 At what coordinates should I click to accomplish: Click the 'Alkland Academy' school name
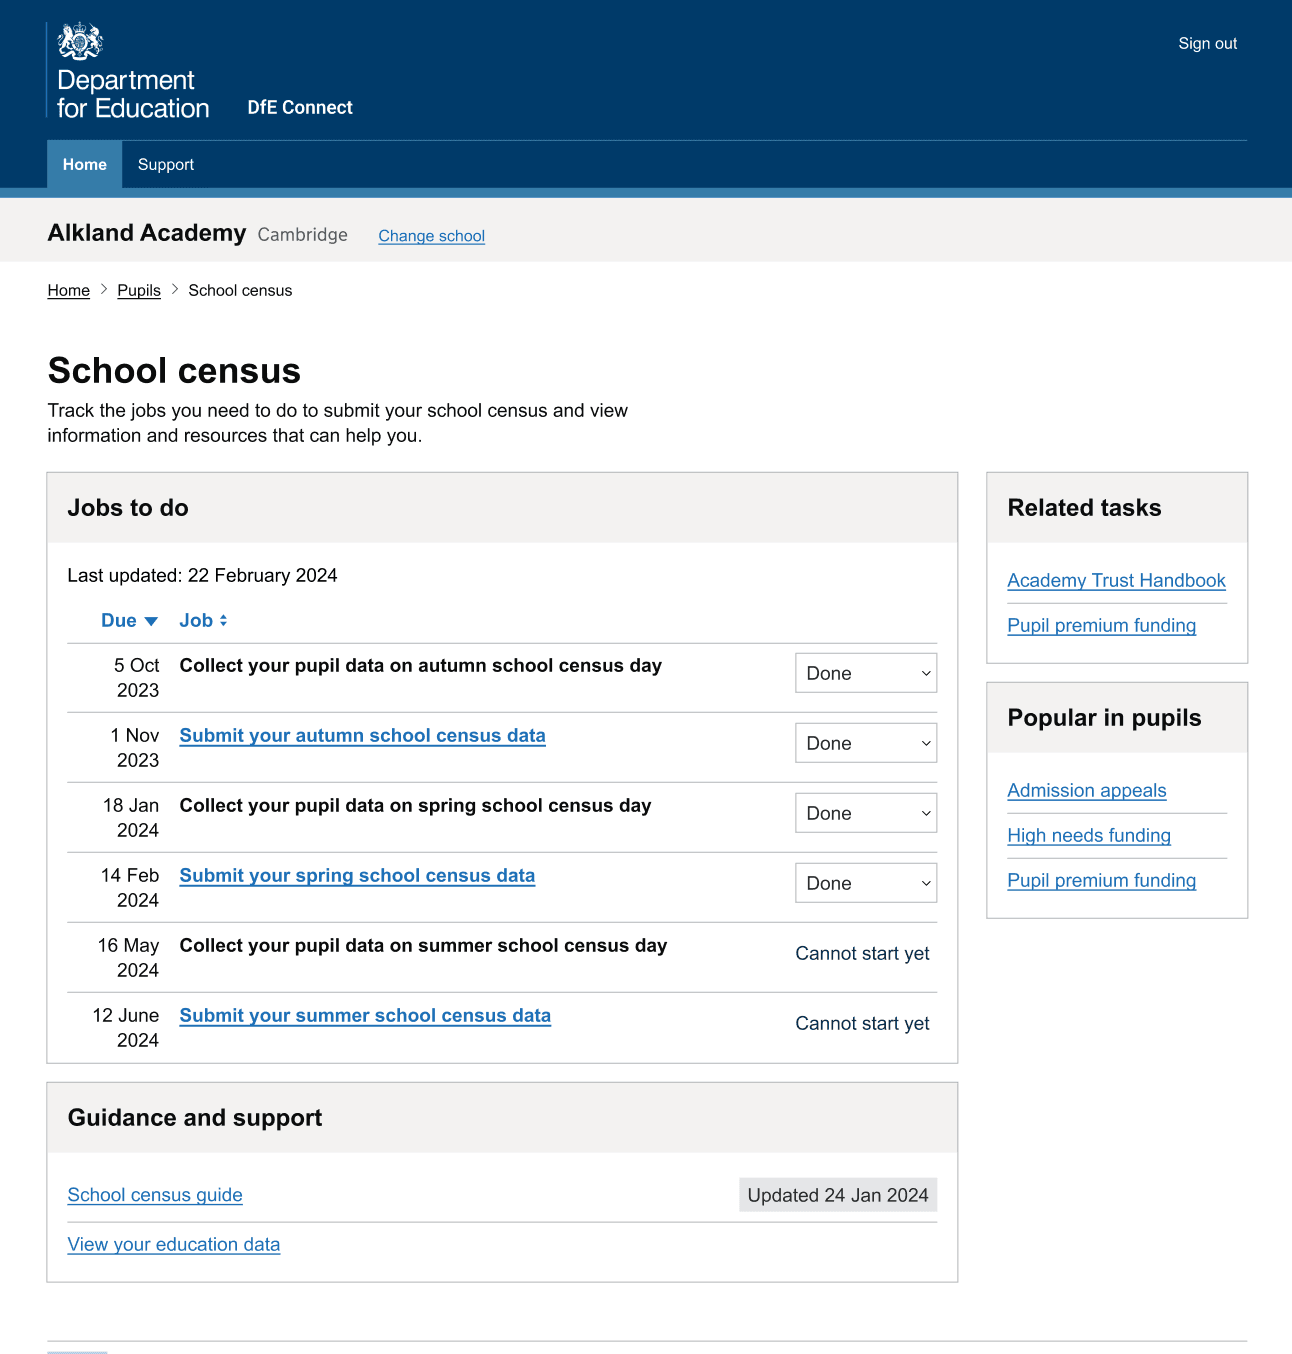click(147, 233)
